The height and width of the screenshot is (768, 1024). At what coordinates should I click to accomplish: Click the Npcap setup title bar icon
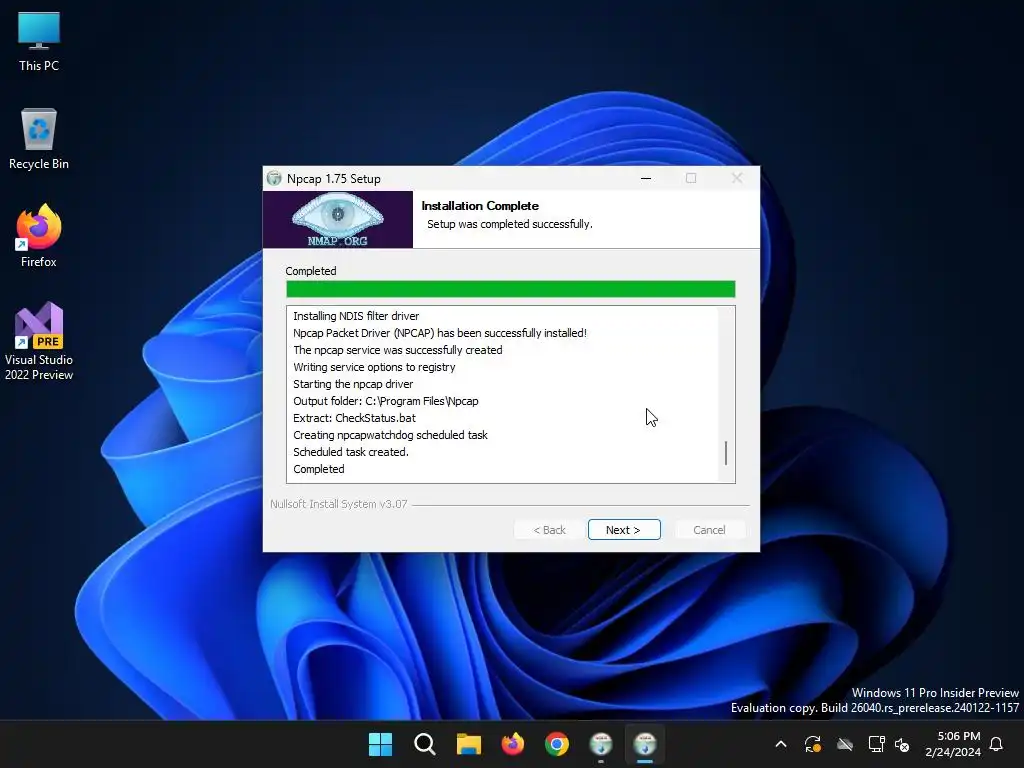point(274,178)
